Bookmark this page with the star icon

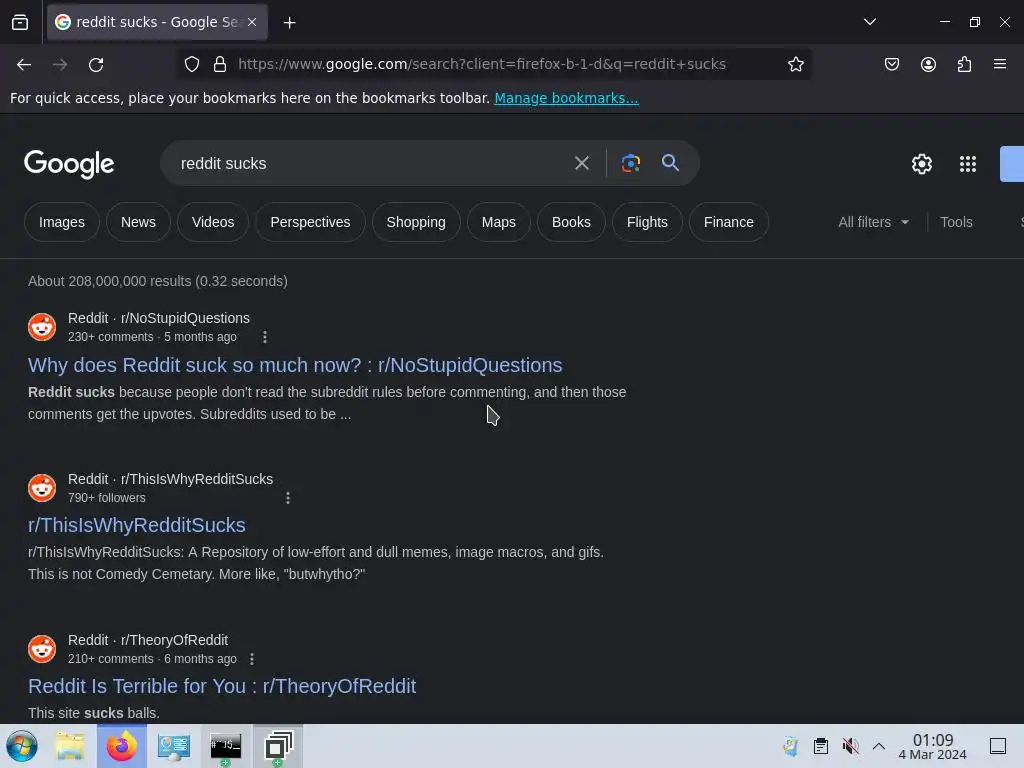pos(795,64)
